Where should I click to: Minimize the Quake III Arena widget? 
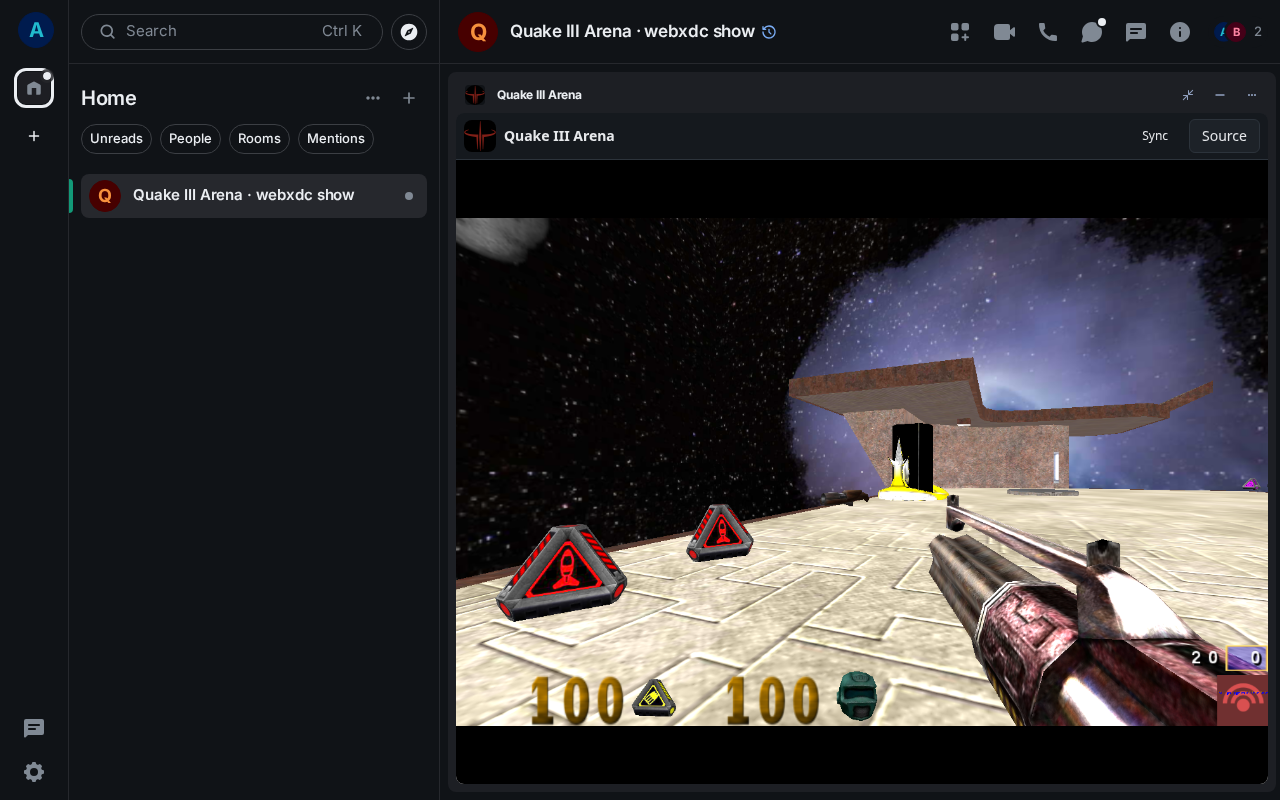1220,95
